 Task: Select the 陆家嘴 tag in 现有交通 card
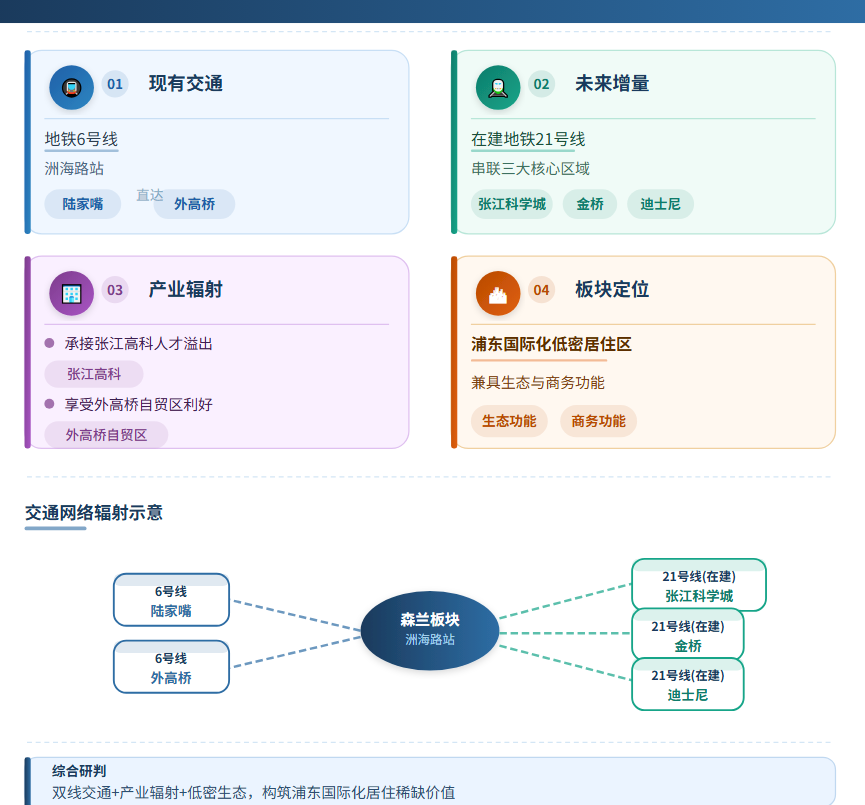pyautogui.click(x=83, y=204)
